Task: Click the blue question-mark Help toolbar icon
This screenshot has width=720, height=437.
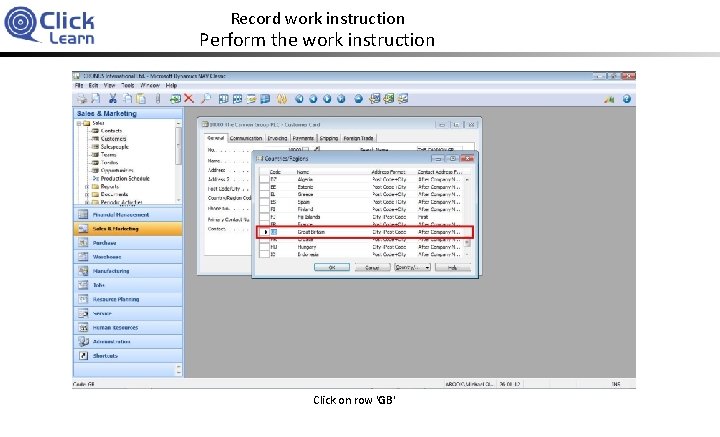Action: (x=627, y=99)
